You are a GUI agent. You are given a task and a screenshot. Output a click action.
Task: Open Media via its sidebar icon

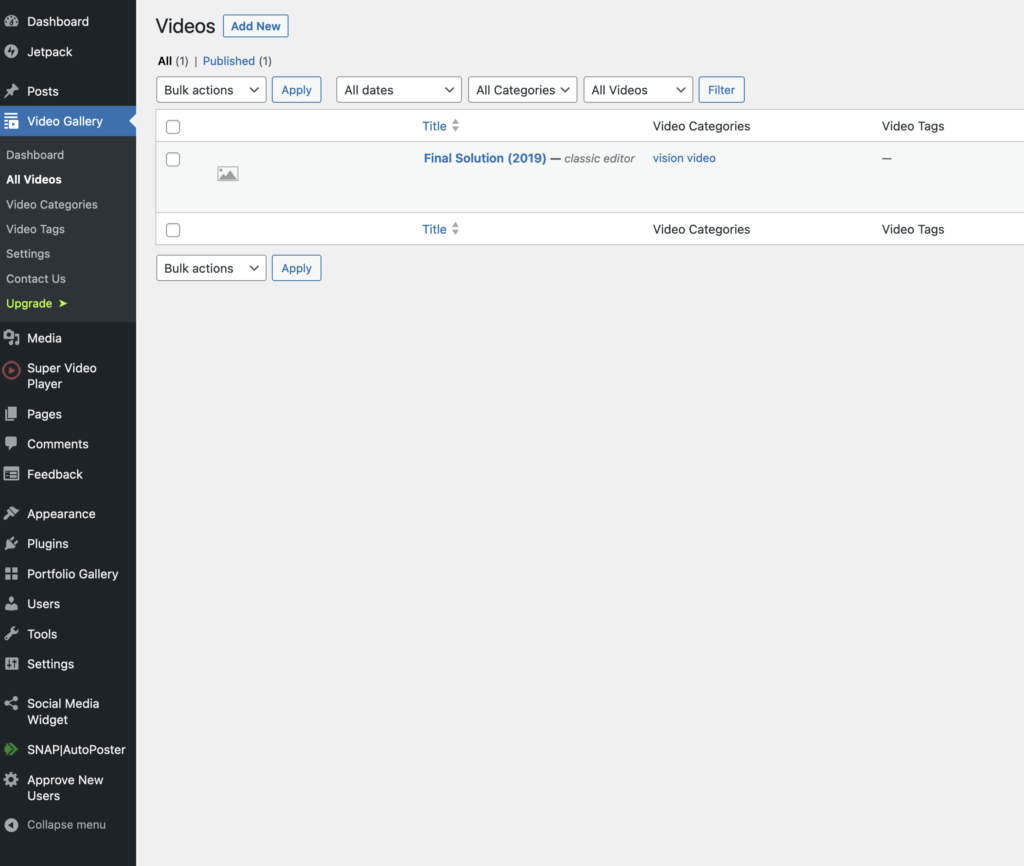point(11,338)
